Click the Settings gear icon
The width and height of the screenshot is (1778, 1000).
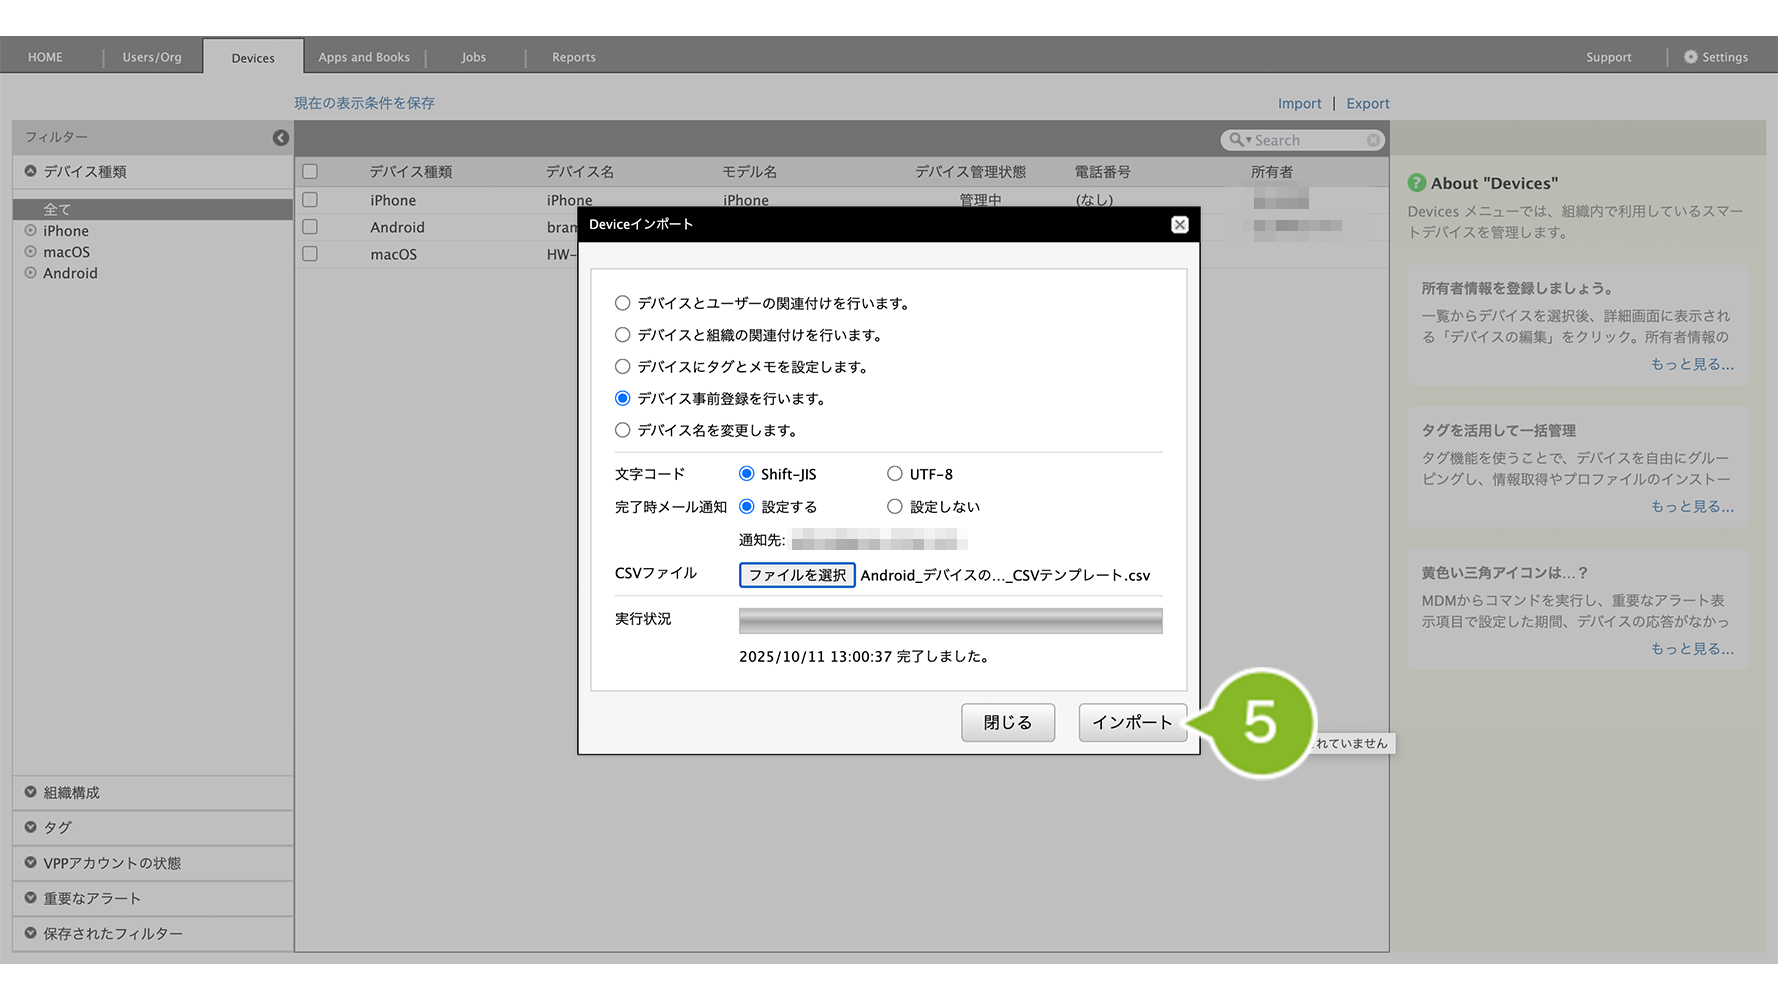tap(1690, 57)
